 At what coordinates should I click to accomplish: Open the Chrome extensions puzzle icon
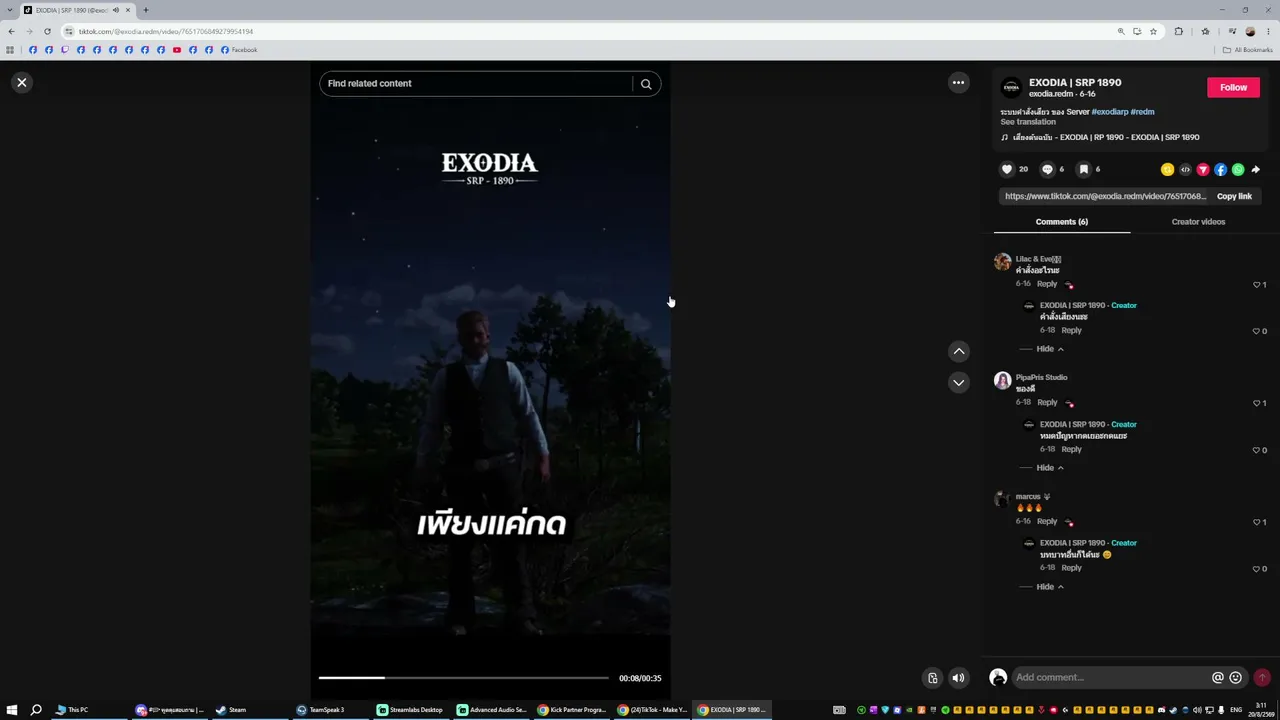click(1178, 32)
